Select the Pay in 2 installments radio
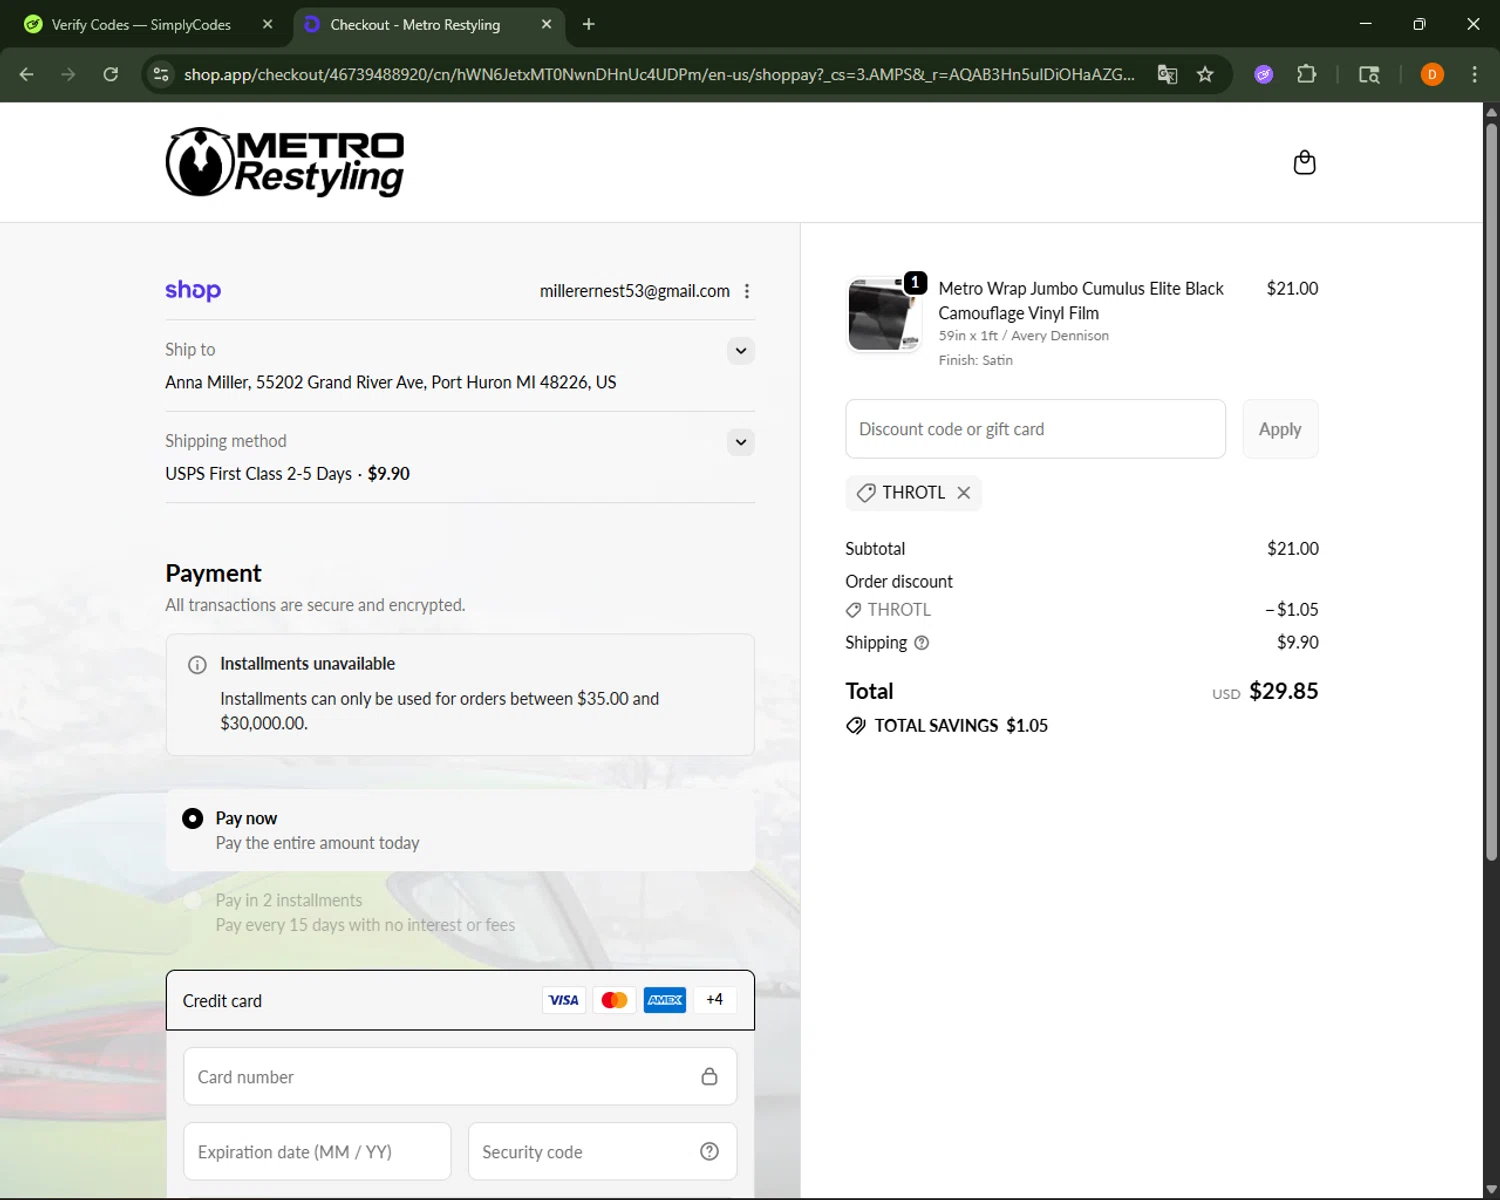 (x=193, y=901)
